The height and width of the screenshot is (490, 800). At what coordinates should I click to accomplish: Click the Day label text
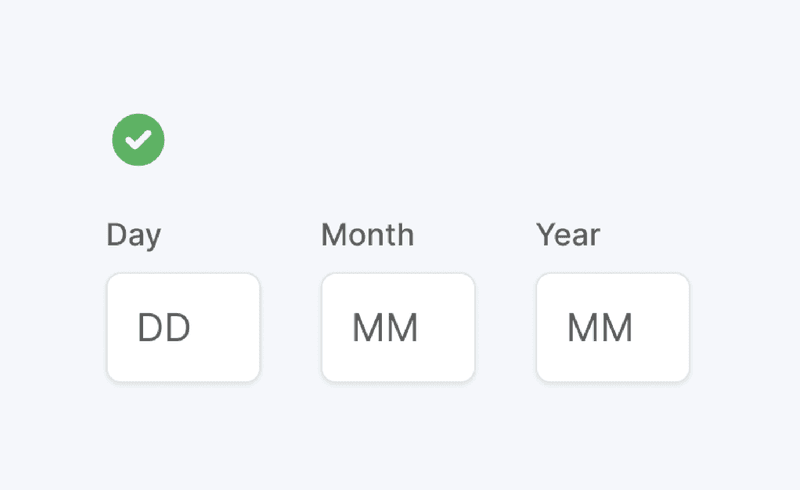pos(134,235)
